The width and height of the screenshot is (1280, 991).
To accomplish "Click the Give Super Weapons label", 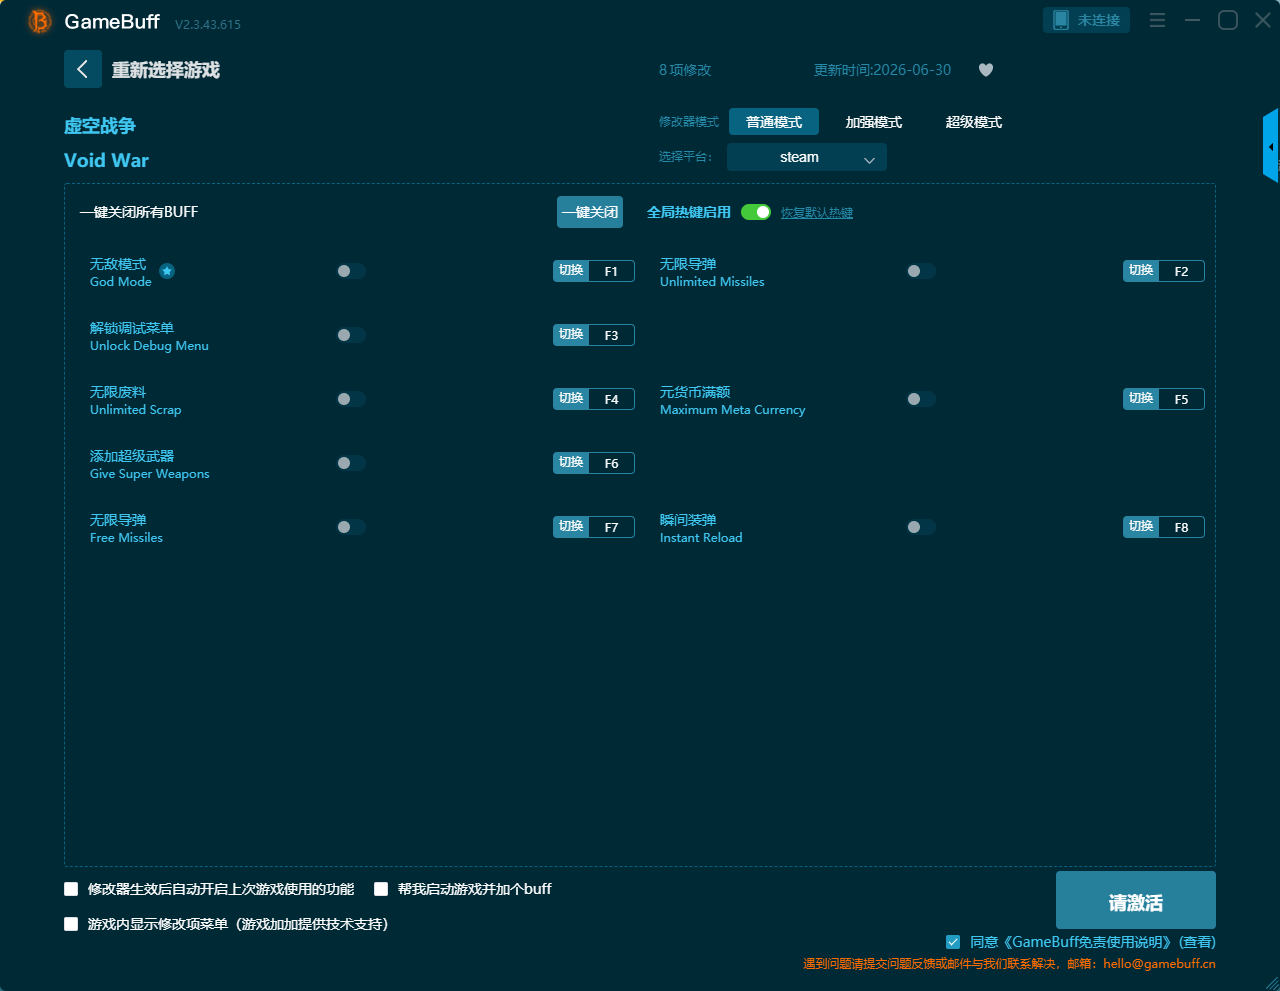I will 150,474.
